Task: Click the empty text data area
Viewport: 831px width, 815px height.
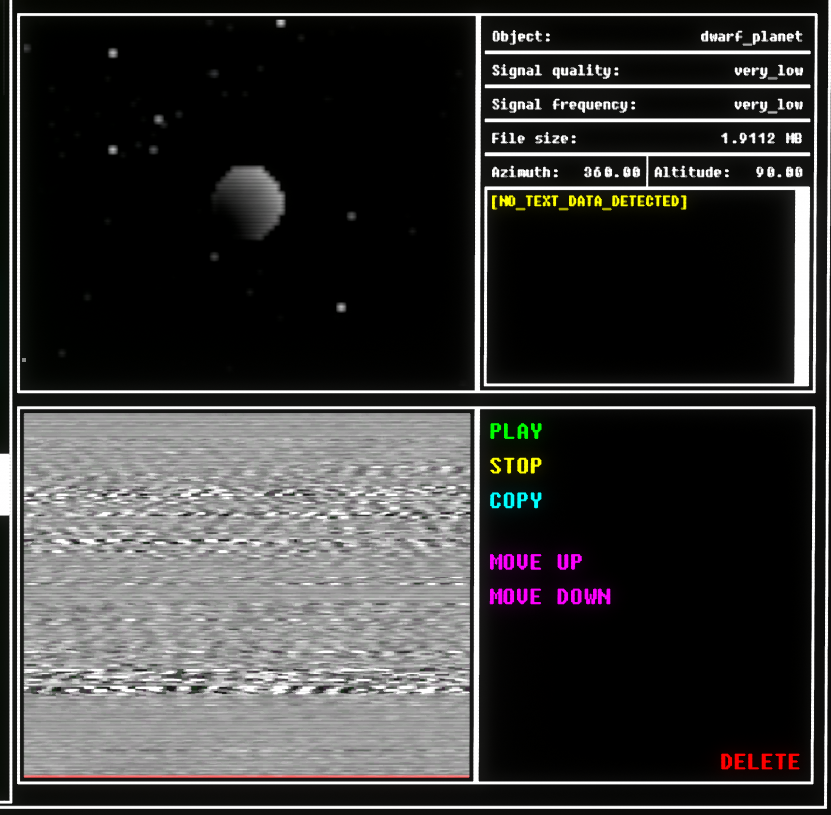Action: pos(640,300)
